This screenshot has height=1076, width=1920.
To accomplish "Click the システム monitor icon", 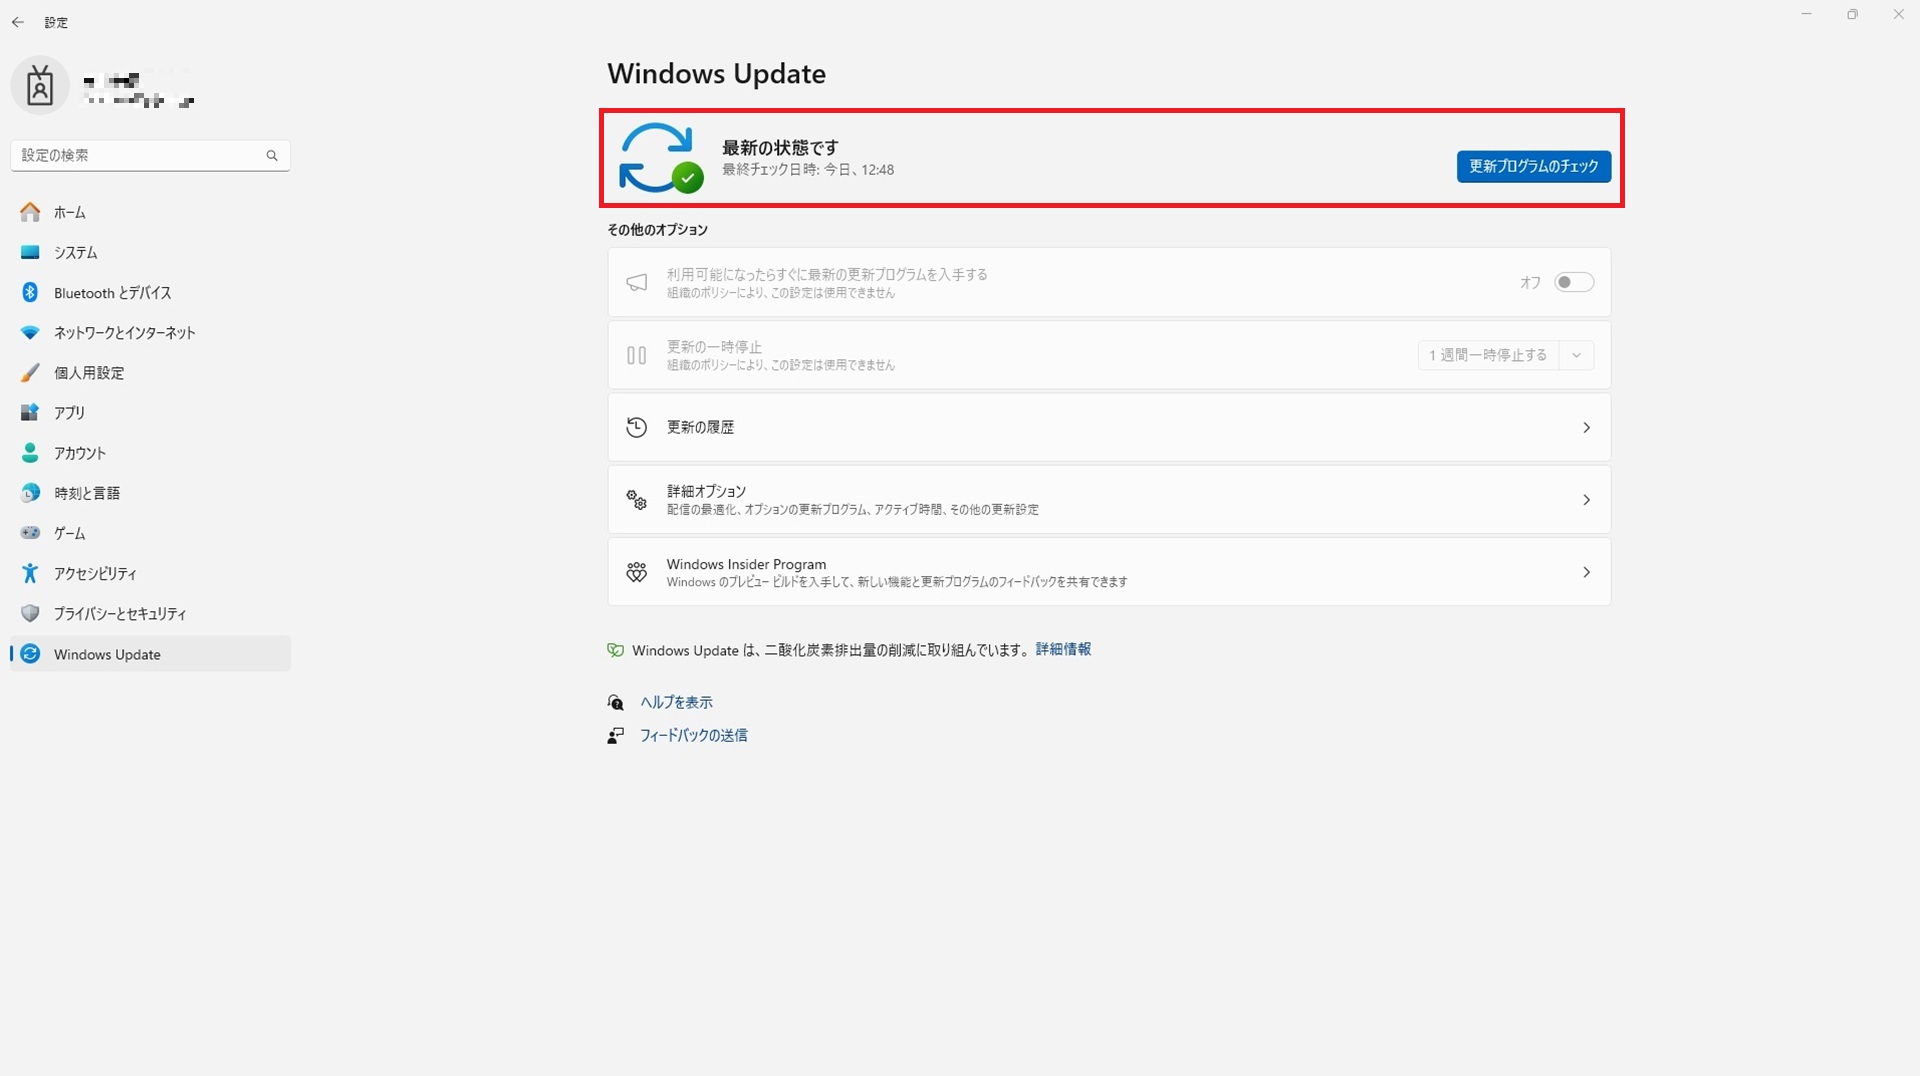I will (x=30, y=252).
